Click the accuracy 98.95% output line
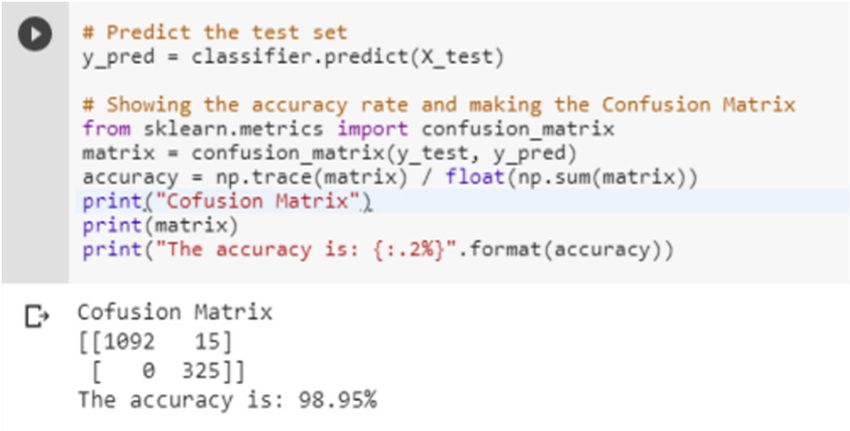 [x=227, y=401]
